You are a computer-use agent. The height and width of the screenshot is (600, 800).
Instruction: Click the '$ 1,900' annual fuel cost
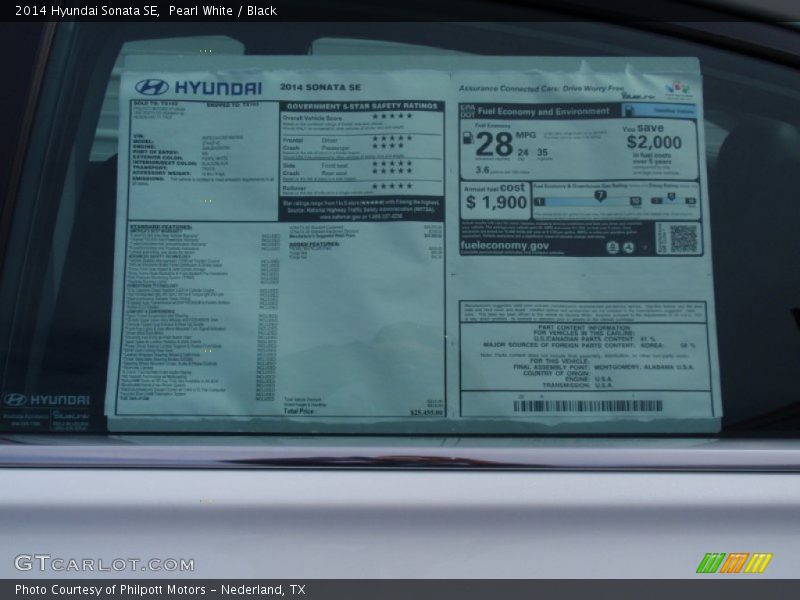click(496, 203)
